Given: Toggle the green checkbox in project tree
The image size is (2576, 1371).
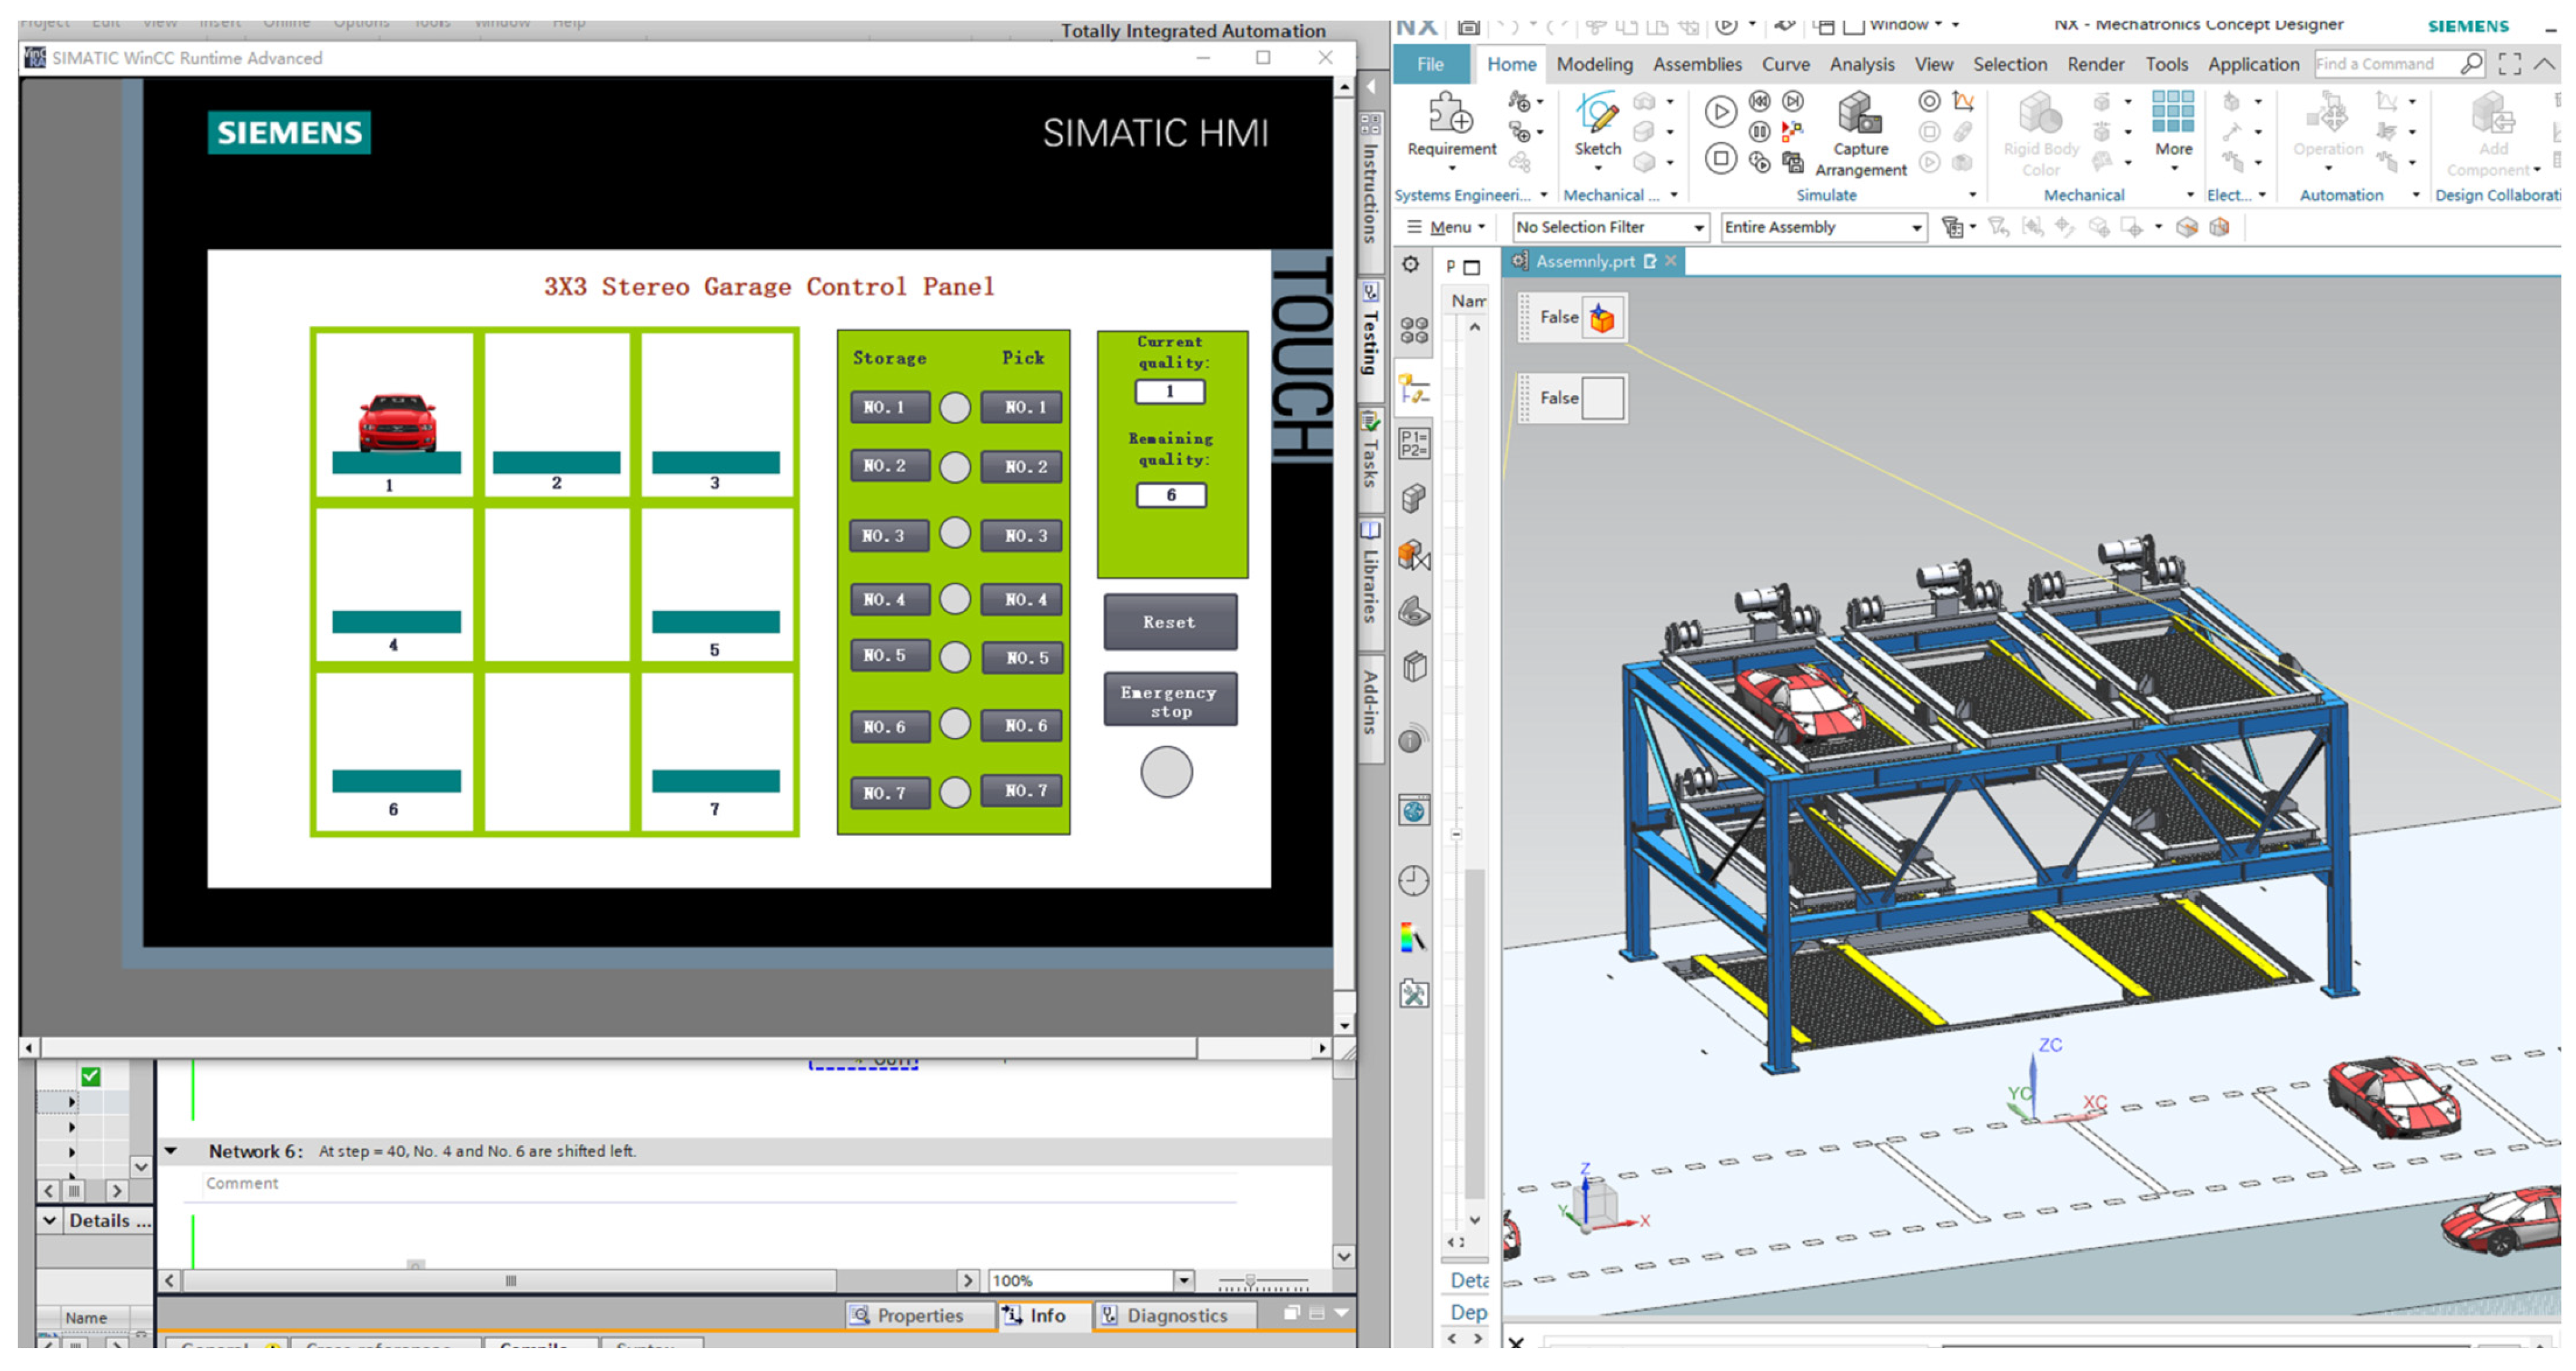Looking at the screenshot, I should 91,1076.
